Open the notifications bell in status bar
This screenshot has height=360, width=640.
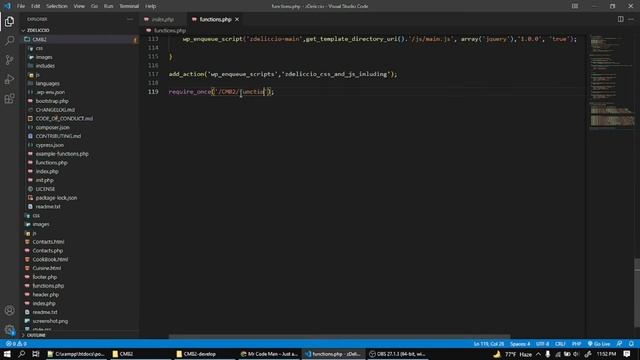(631, 344)
